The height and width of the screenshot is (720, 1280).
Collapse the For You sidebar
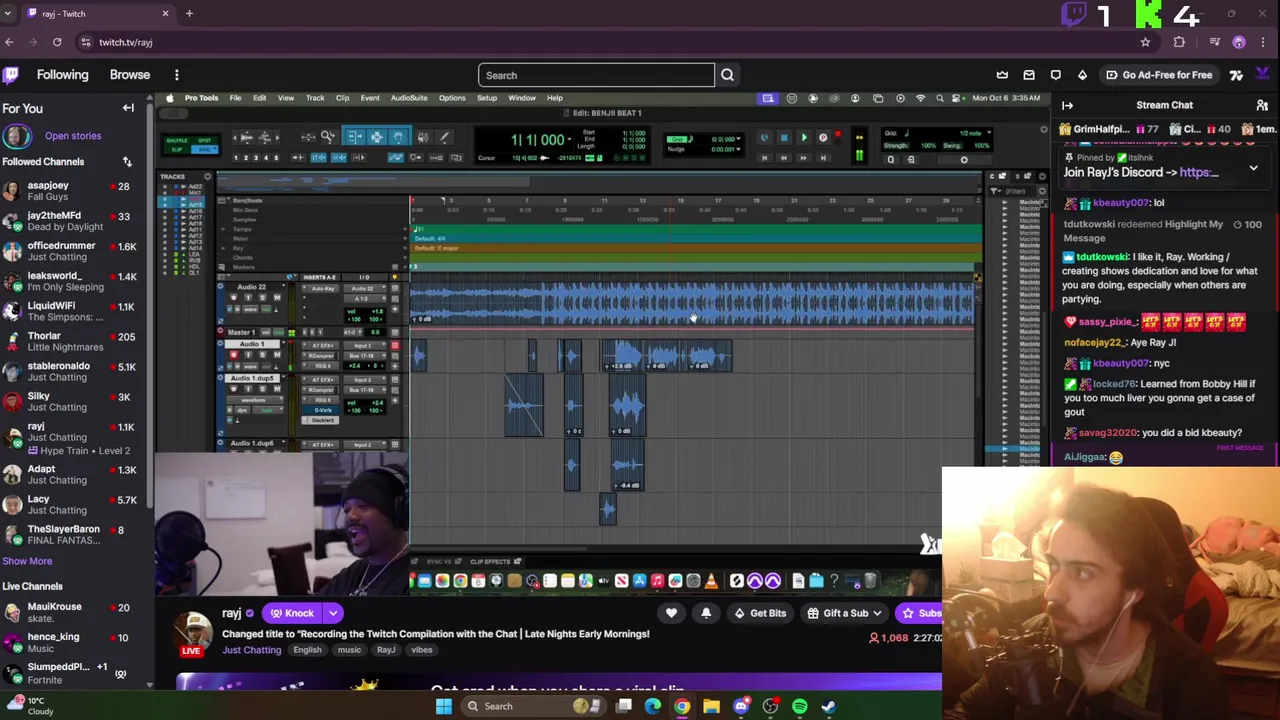[128, 108]
